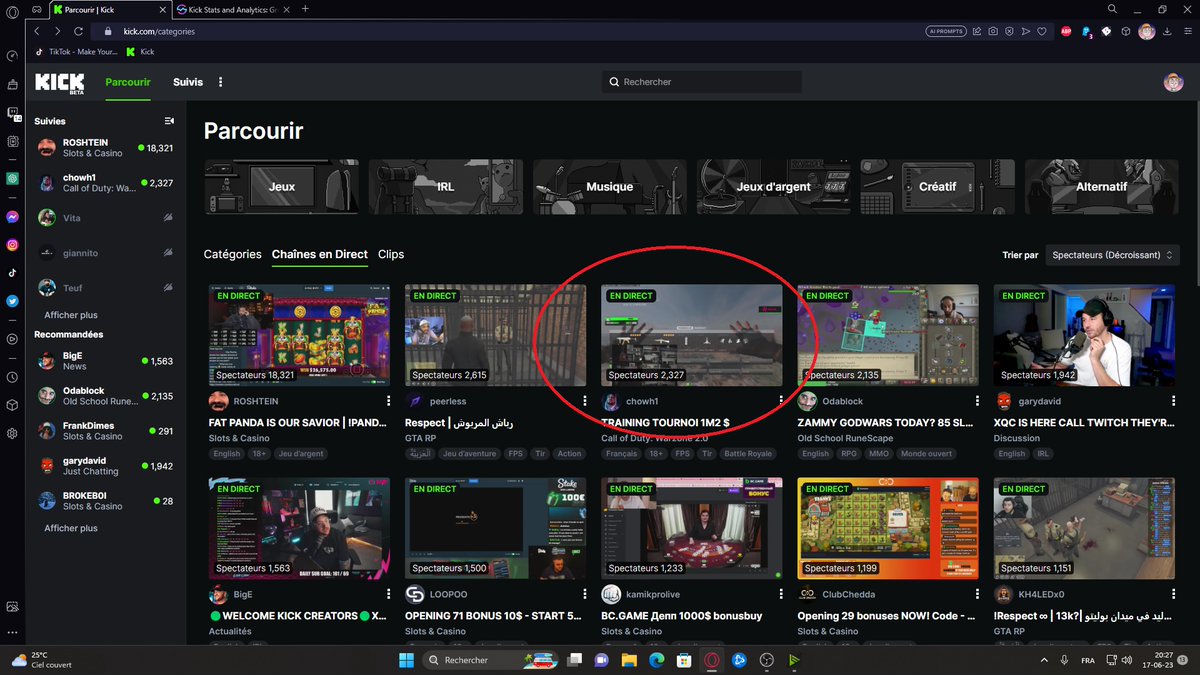Open Parcourir in Kick header
The height and width of the screenshot is (675, 1200).
click(128, 82)
